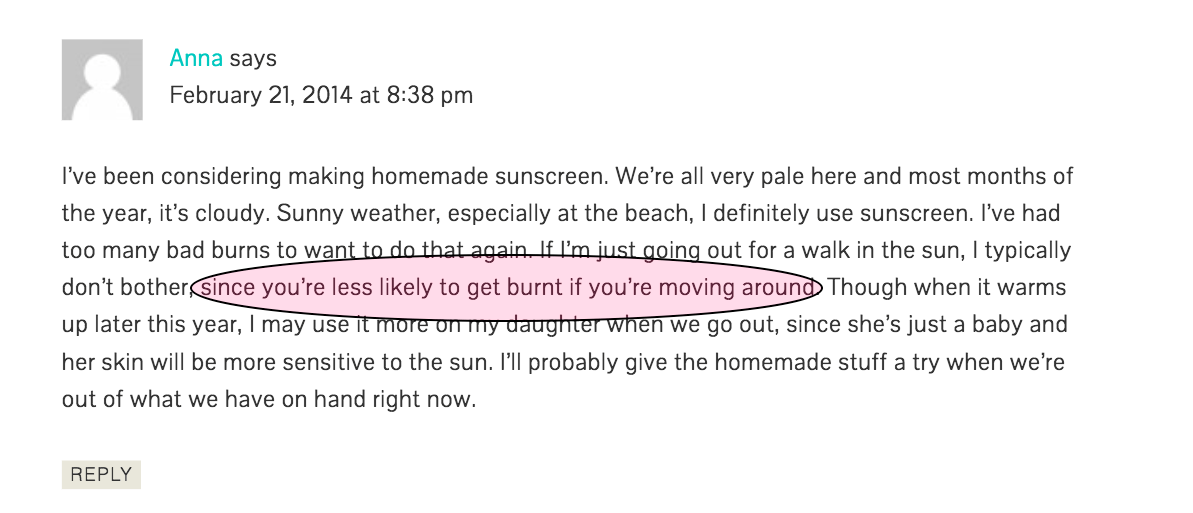Click '8:38 pm' in the comment timestamp
This screenshot has width=1193, height=513.
point(429,95)
